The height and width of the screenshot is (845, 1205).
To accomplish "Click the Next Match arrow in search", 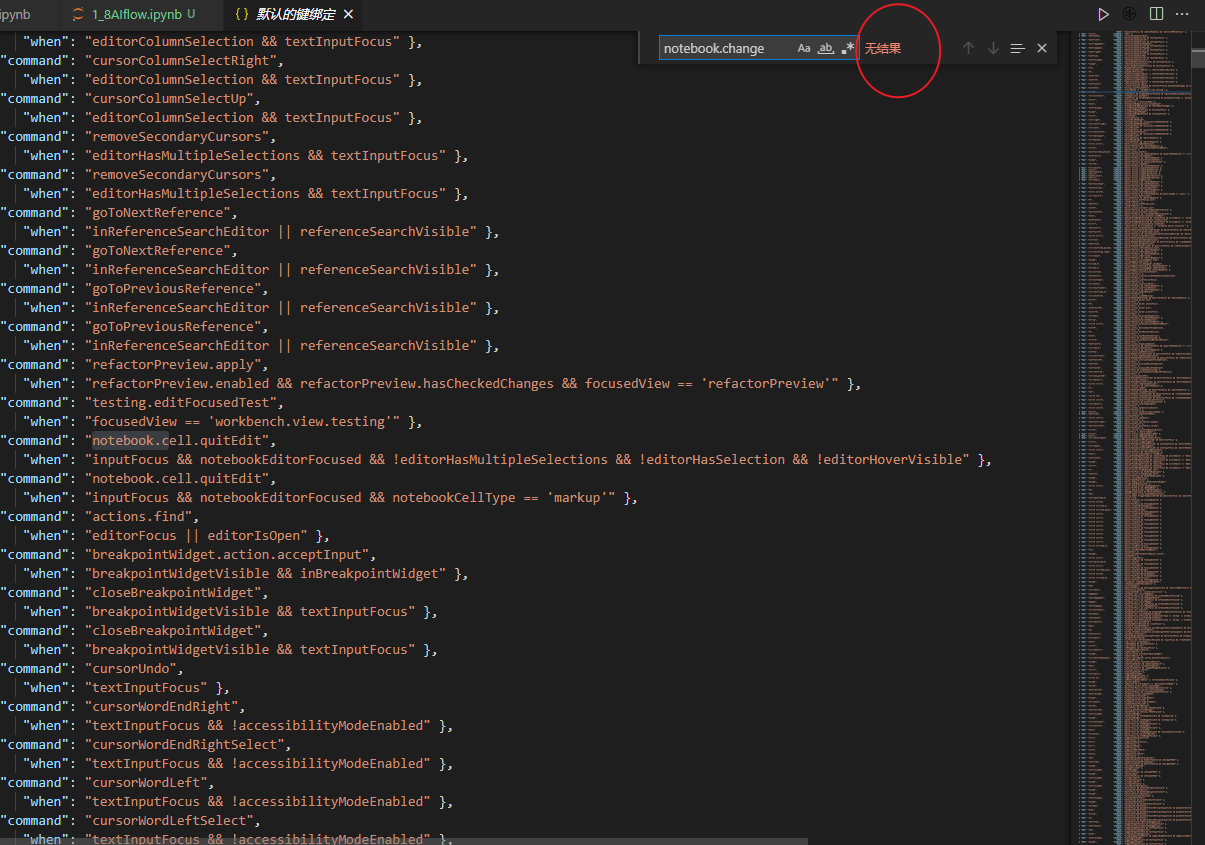I will click(x=991, y=47).
